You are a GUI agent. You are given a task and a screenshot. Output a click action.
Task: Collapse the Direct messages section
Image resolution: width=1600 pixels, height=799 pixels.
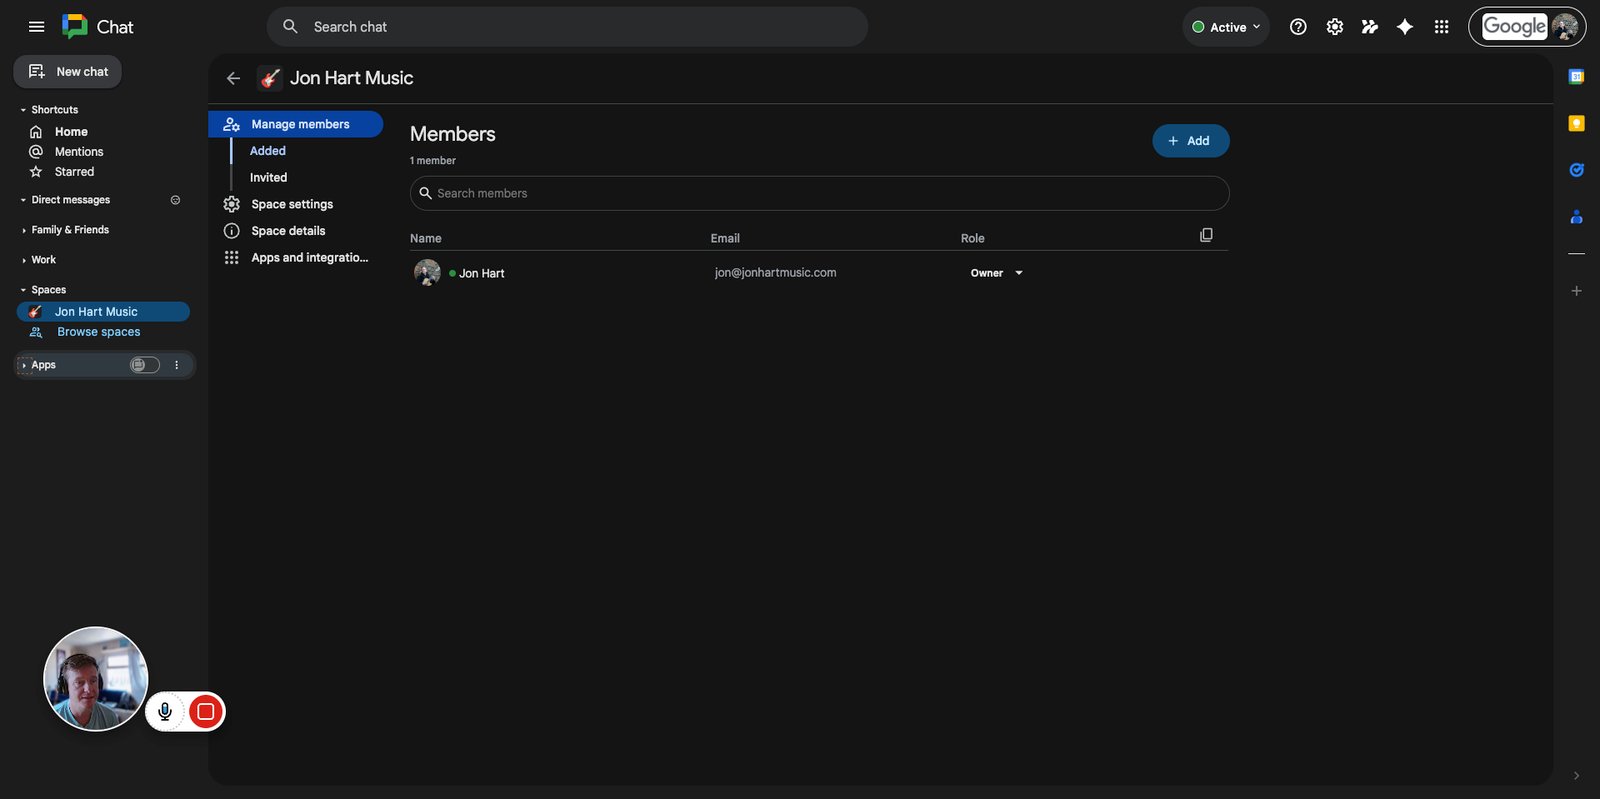pyautogui.click(x=23, y=200)
